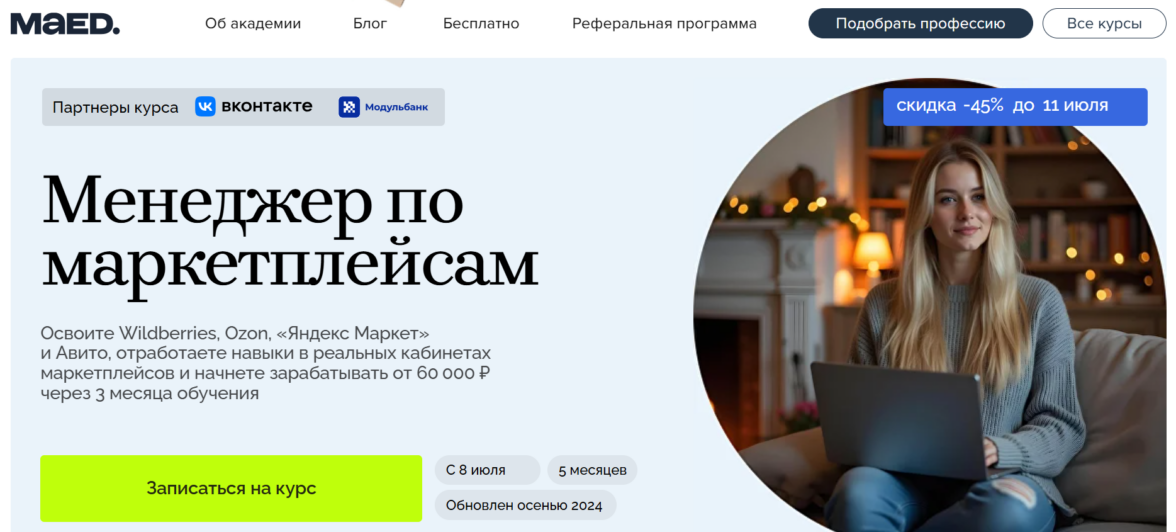Click the Партнеры курса label
1176x532 pixels.
(116, 107)
